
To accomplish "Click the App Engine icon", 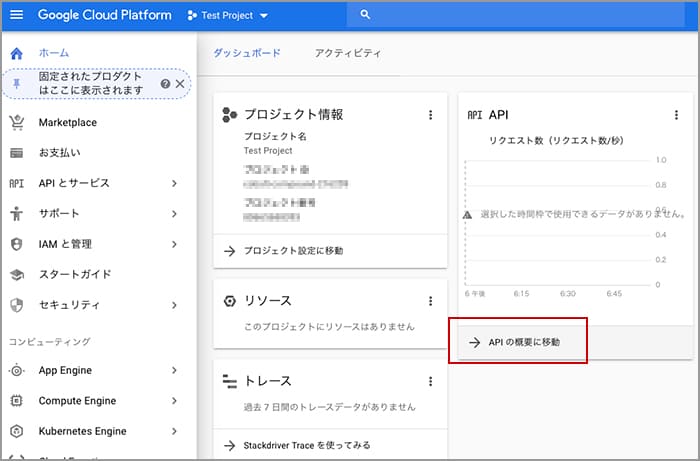I will tap(17, 370).
